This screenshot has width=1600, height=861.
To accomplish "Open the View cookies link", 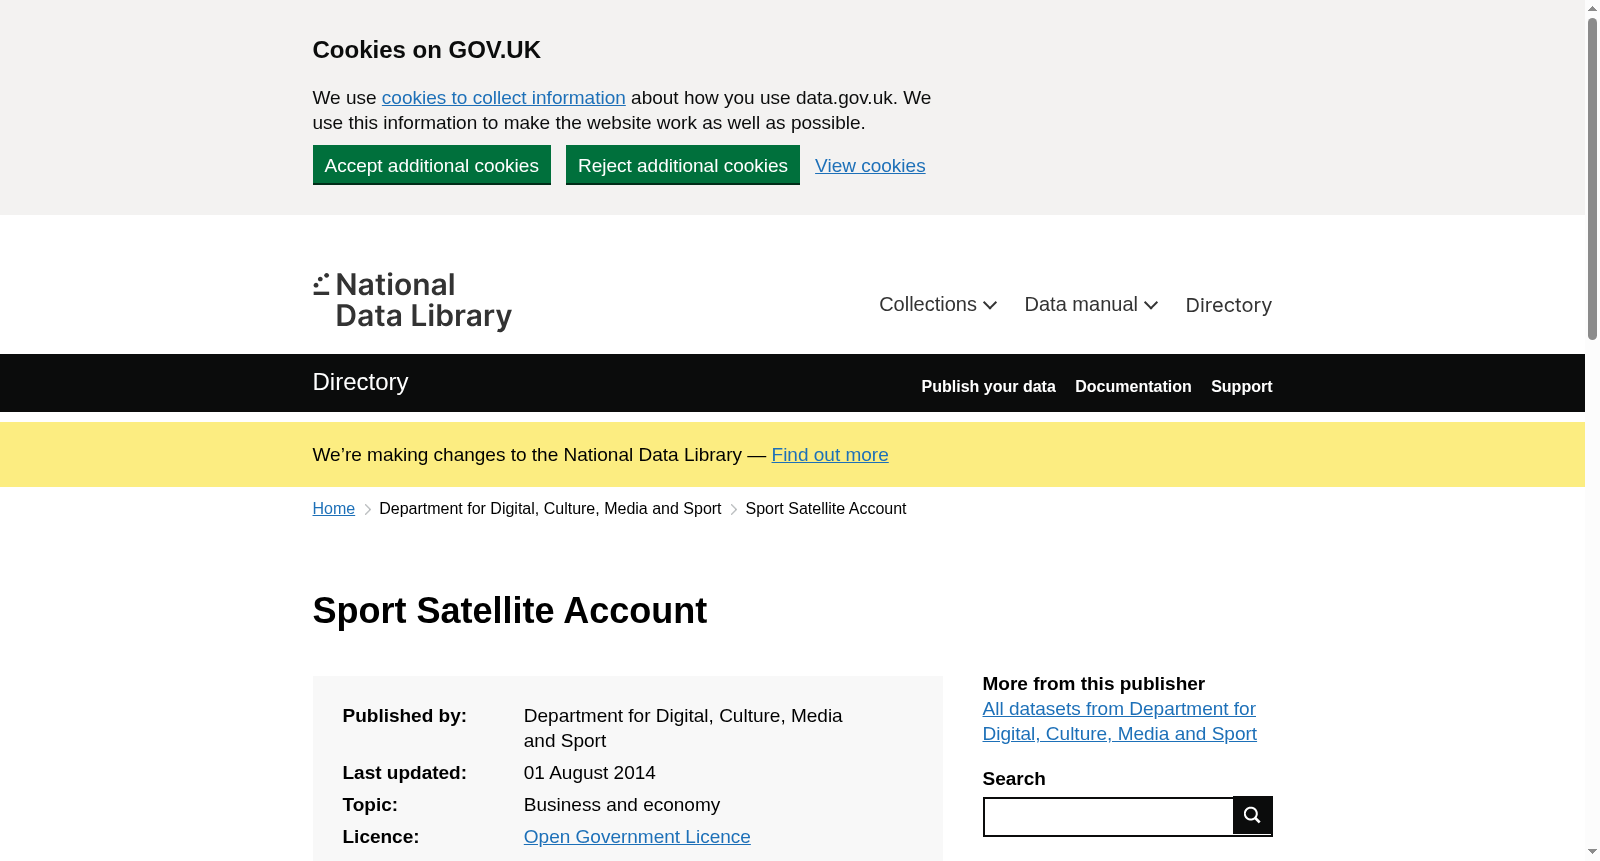I will (x=870, y=166).
